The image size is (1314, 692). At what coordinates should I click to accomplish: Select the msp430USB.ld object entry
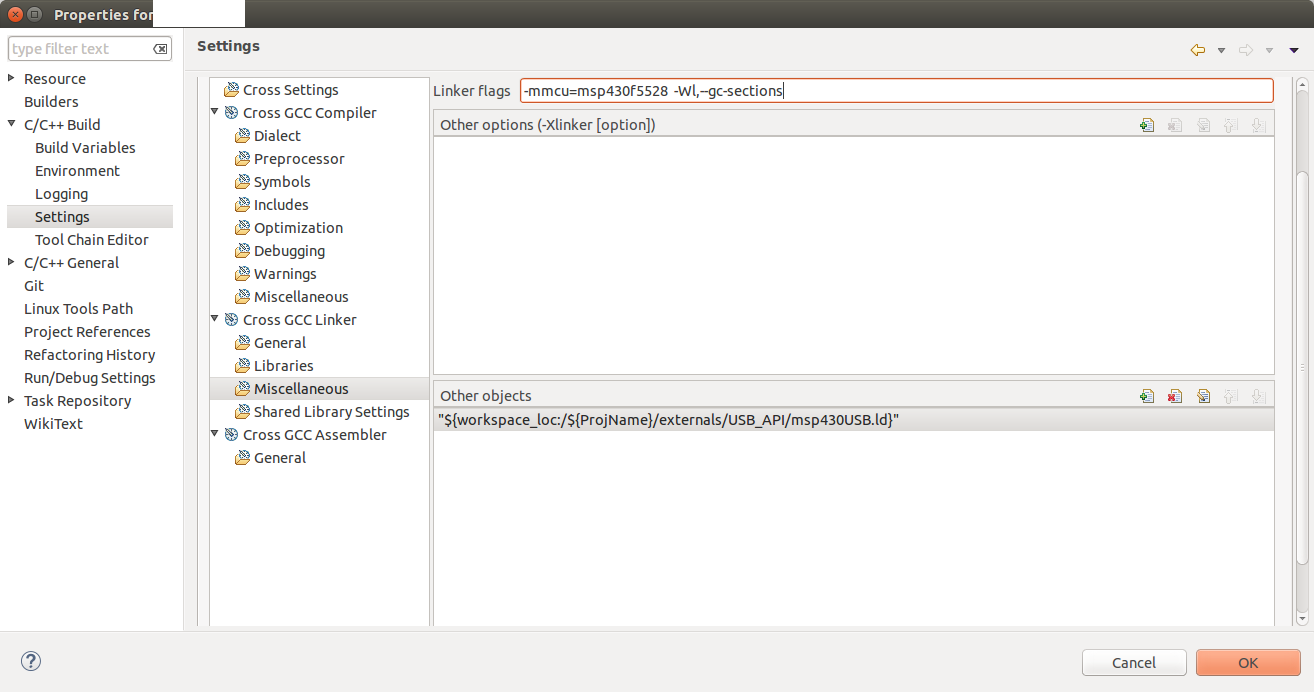[854, 420]
